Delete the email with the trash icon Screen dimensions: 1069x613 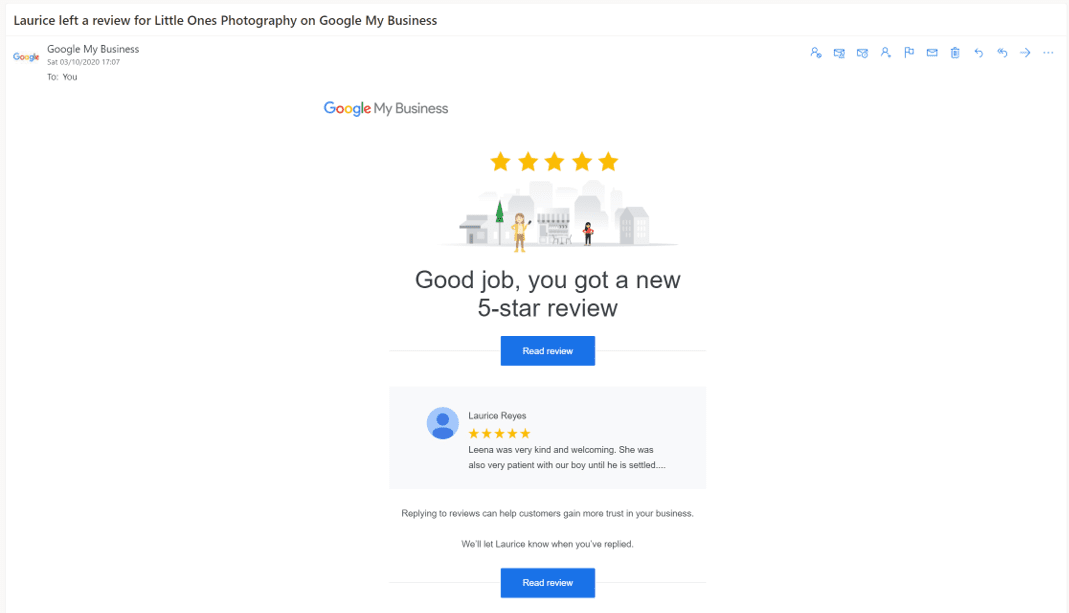tap(955, 53)
